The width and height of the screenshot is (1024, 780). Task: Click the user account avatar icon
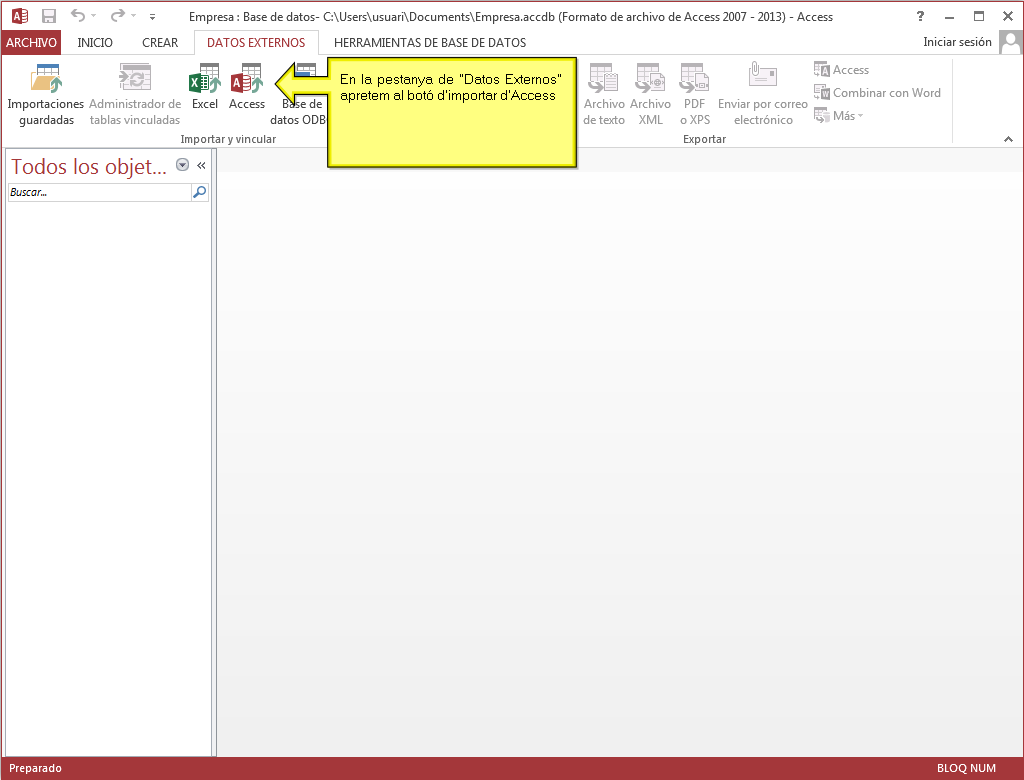point(1010,42)
